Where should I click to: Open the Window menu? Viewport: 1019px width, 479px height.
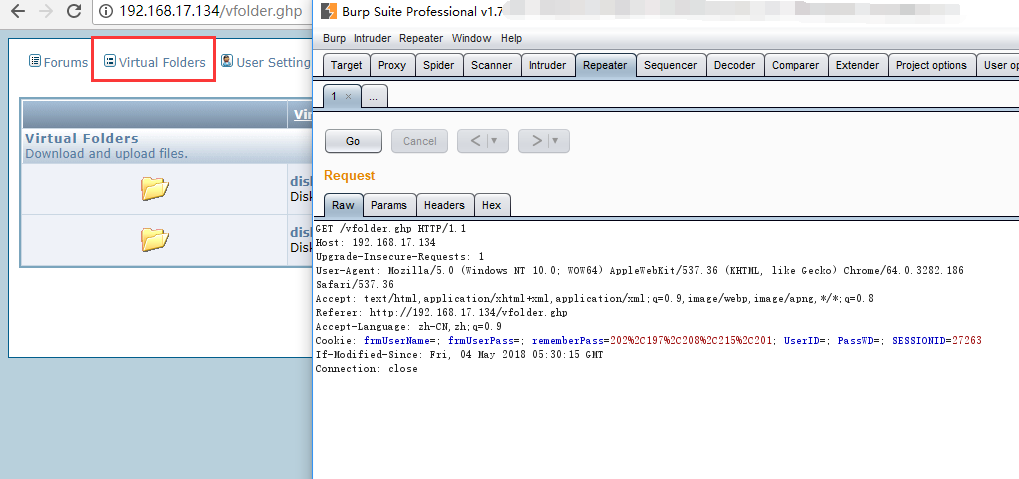point(472,38)
